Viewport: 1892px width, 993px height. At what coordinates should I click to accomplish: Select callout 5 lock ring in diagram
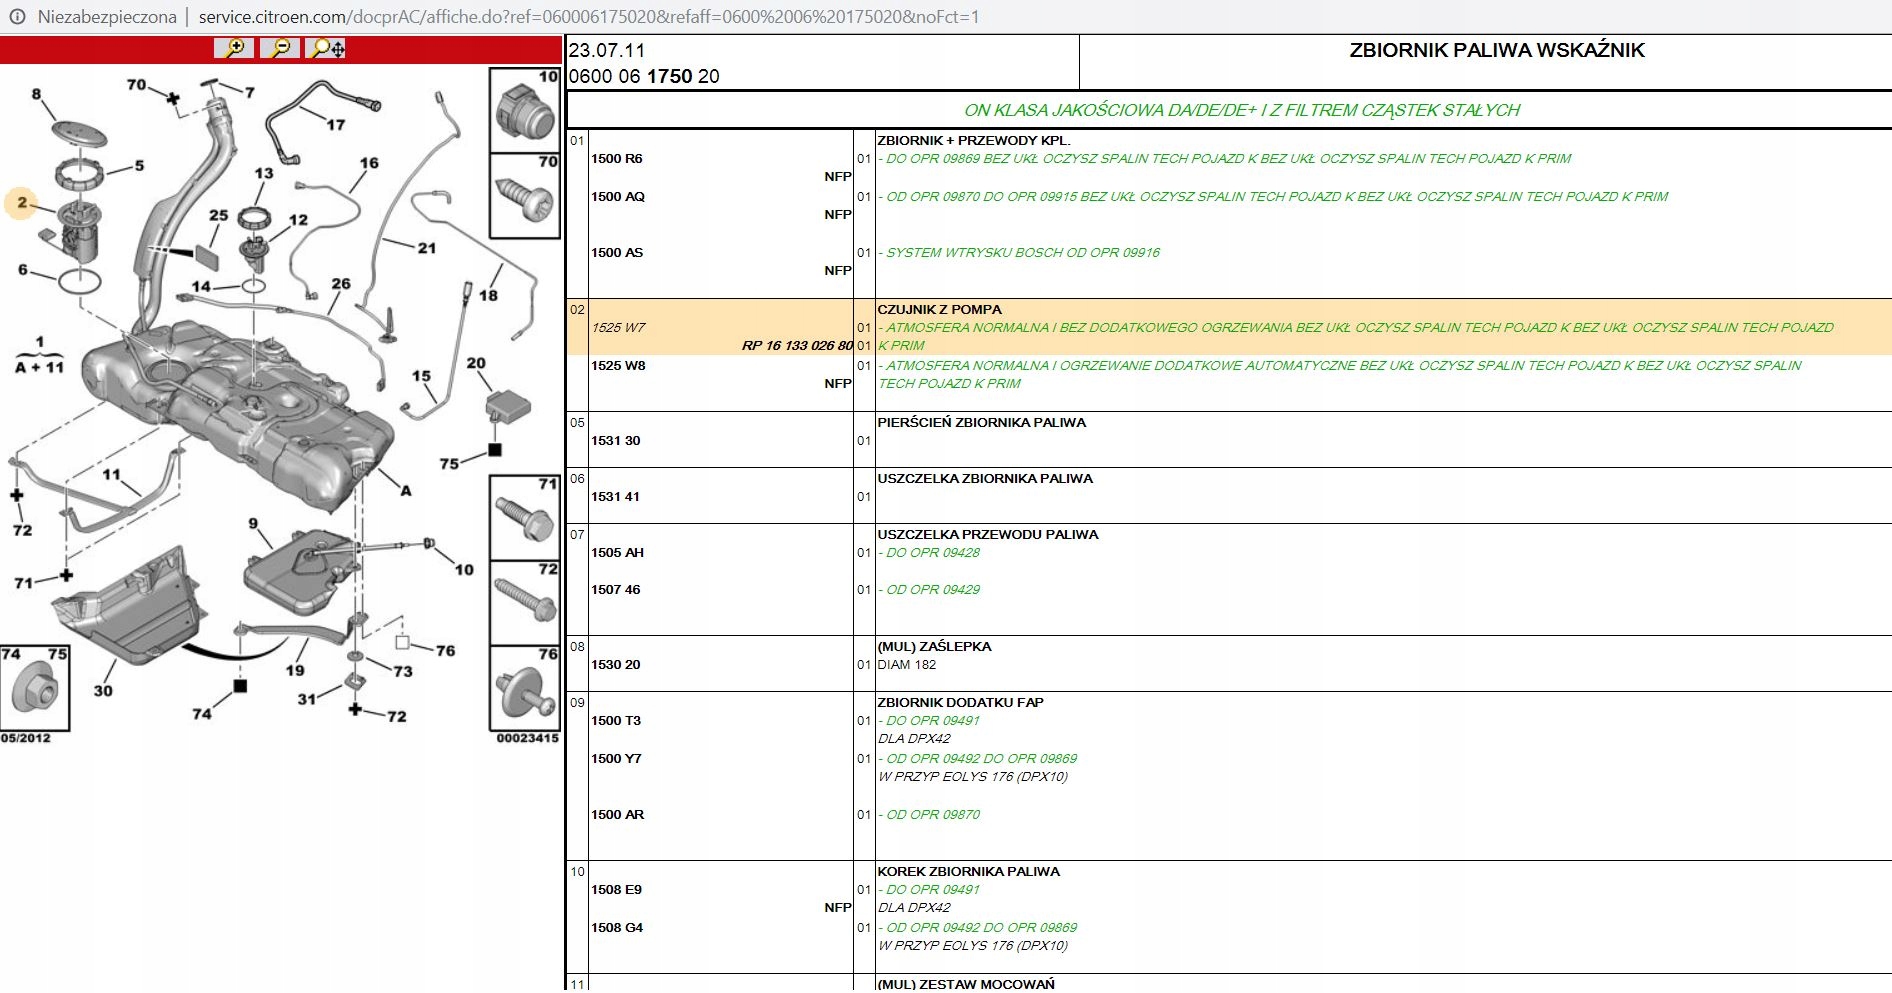139,165
